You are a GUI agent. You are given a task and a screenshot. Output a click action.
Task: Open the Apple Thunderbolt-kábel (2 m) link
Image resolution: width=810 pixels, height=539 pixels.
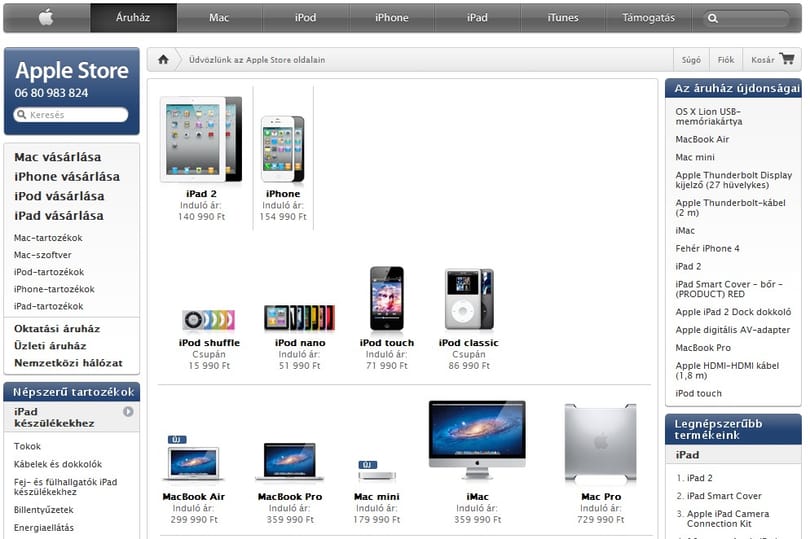click(730, 208)
